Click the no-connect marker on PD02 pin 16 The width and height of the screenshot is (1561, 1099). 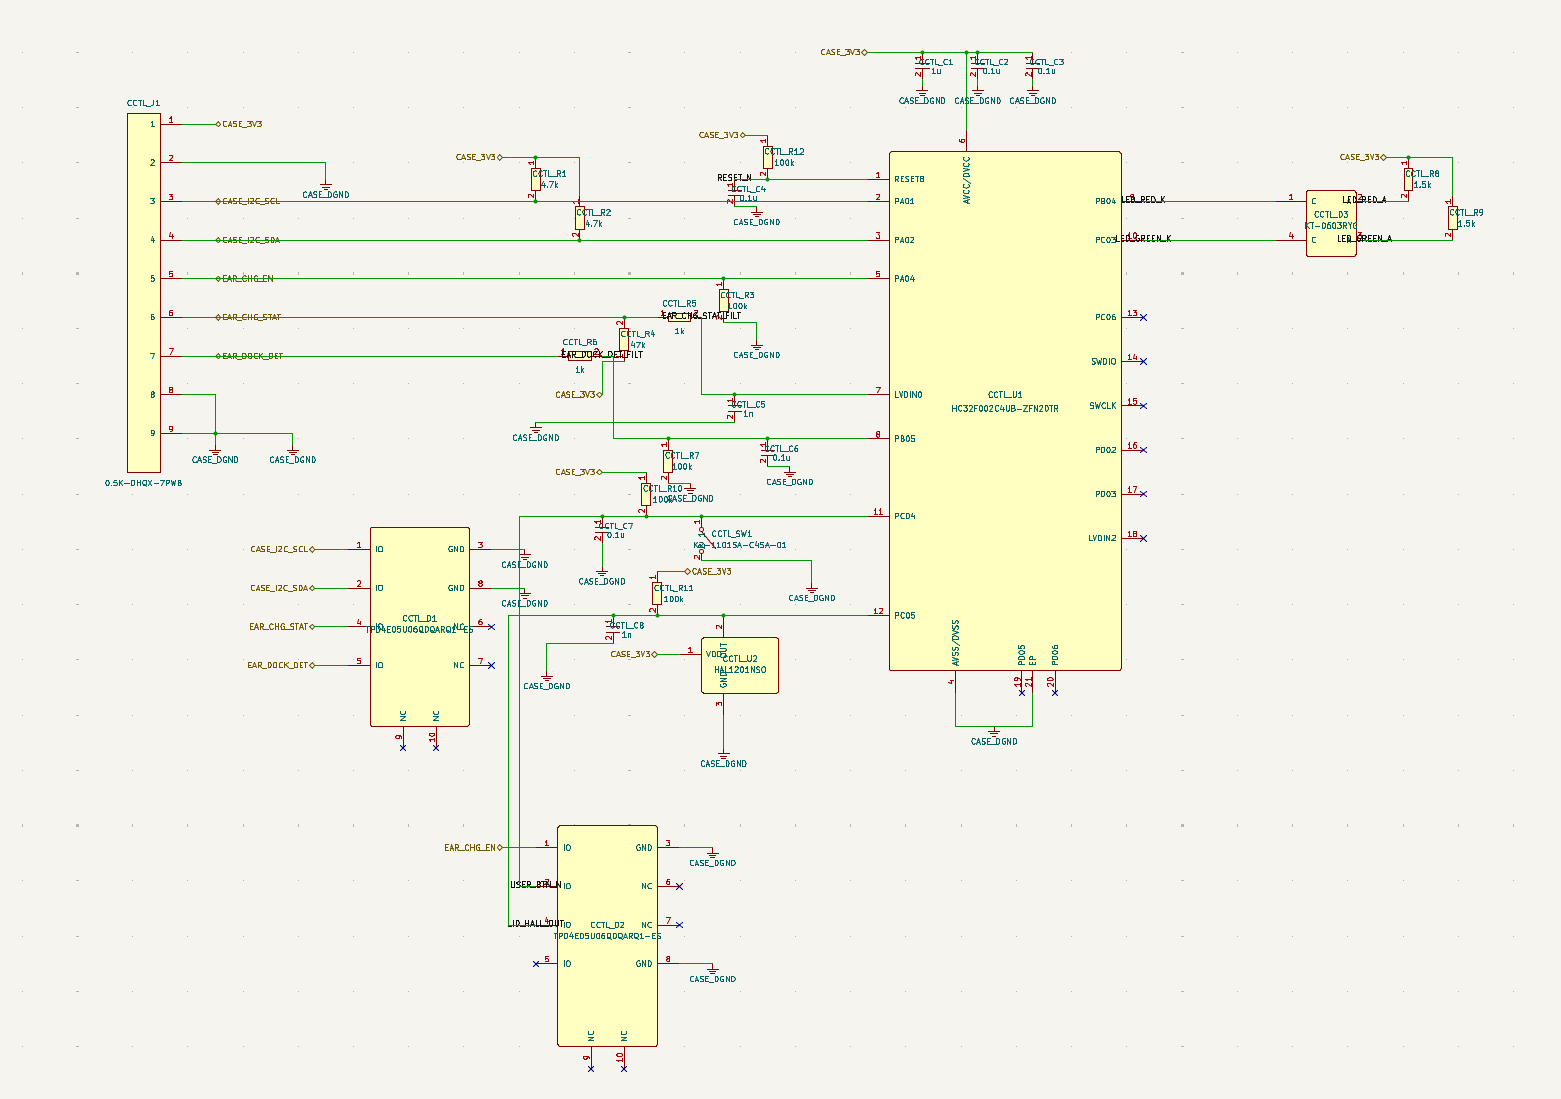click(1144, 450)
